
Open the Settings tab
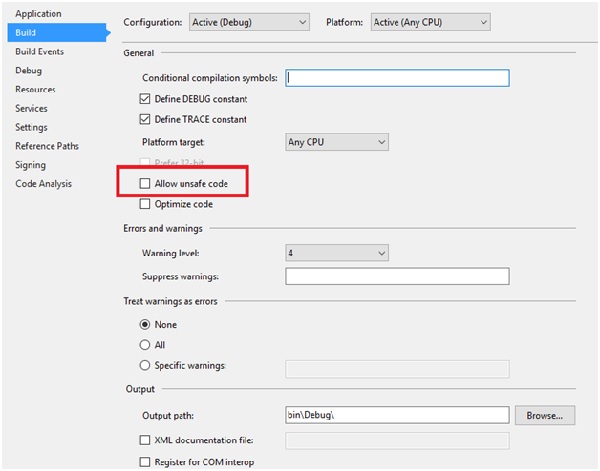coord(31,127)
